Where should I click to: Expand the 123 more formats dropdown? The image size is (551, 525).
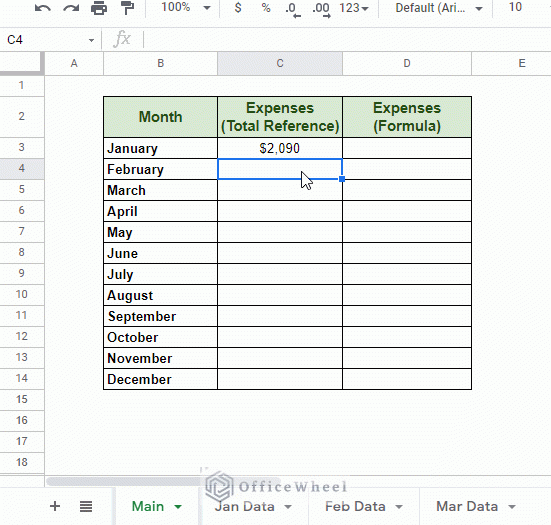[354, 8]
